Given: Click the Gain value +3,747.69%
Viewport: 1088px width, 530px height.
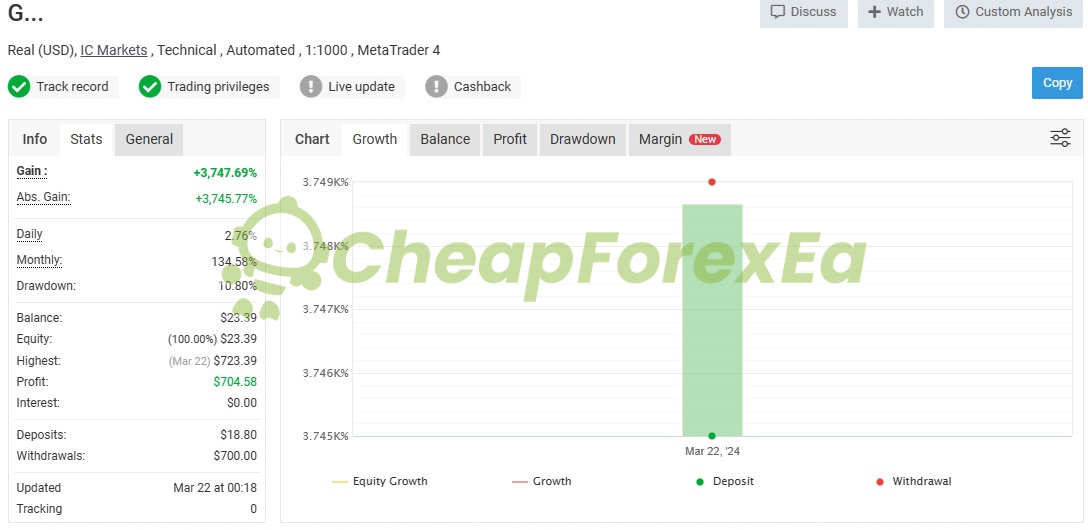Looking at the screenshot, I should click(225, 172).
